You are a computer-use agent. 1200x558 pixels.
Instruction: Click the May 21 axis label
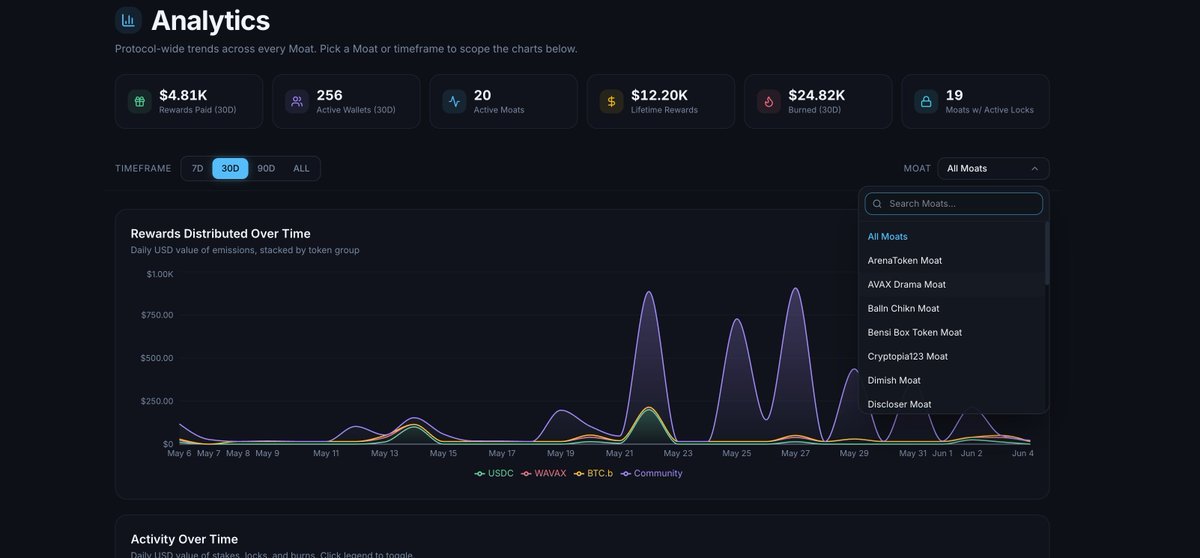(x=619, y=453)
